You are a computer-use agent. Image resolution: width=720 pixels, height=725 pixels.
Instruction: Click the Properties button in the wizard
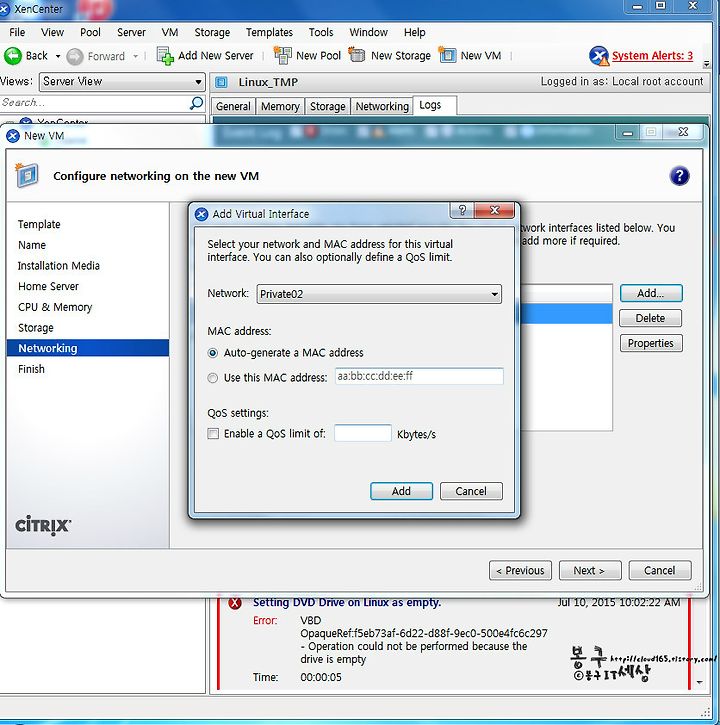(x=651, y=343)
